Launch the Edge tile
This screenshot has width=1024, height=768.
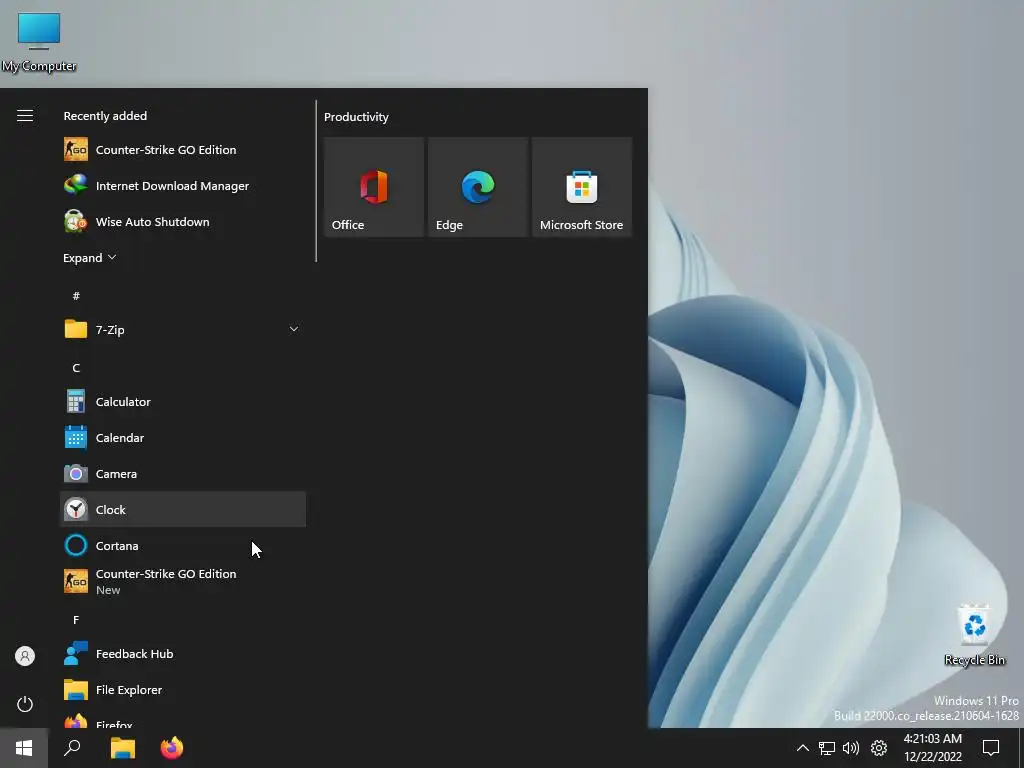(478, 187)
